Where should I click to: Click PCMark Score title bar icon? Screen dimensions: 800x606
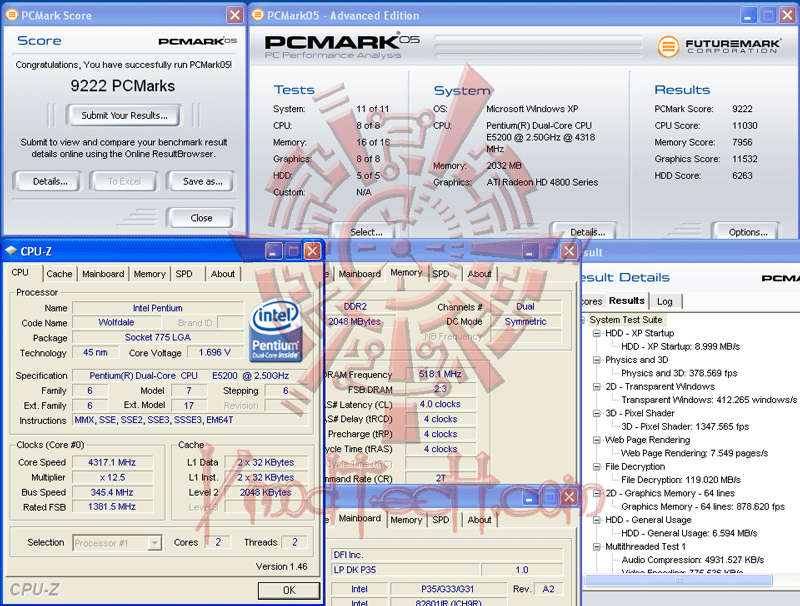point(11,15)
